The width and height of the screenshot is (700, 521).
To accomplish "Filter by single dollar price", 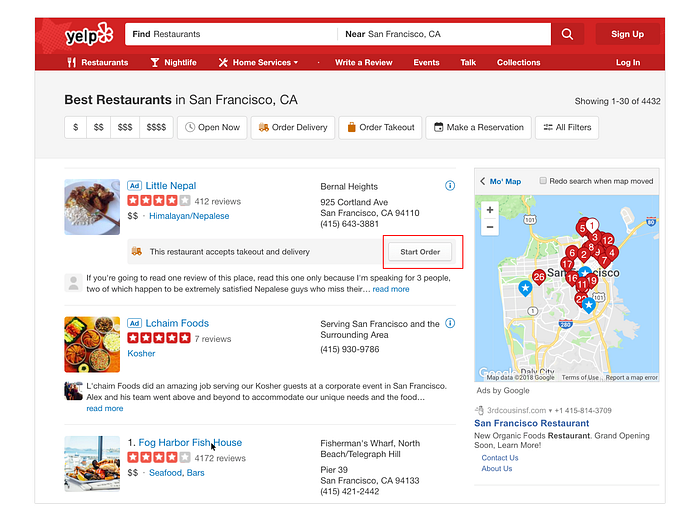I will tap(76, 128).
